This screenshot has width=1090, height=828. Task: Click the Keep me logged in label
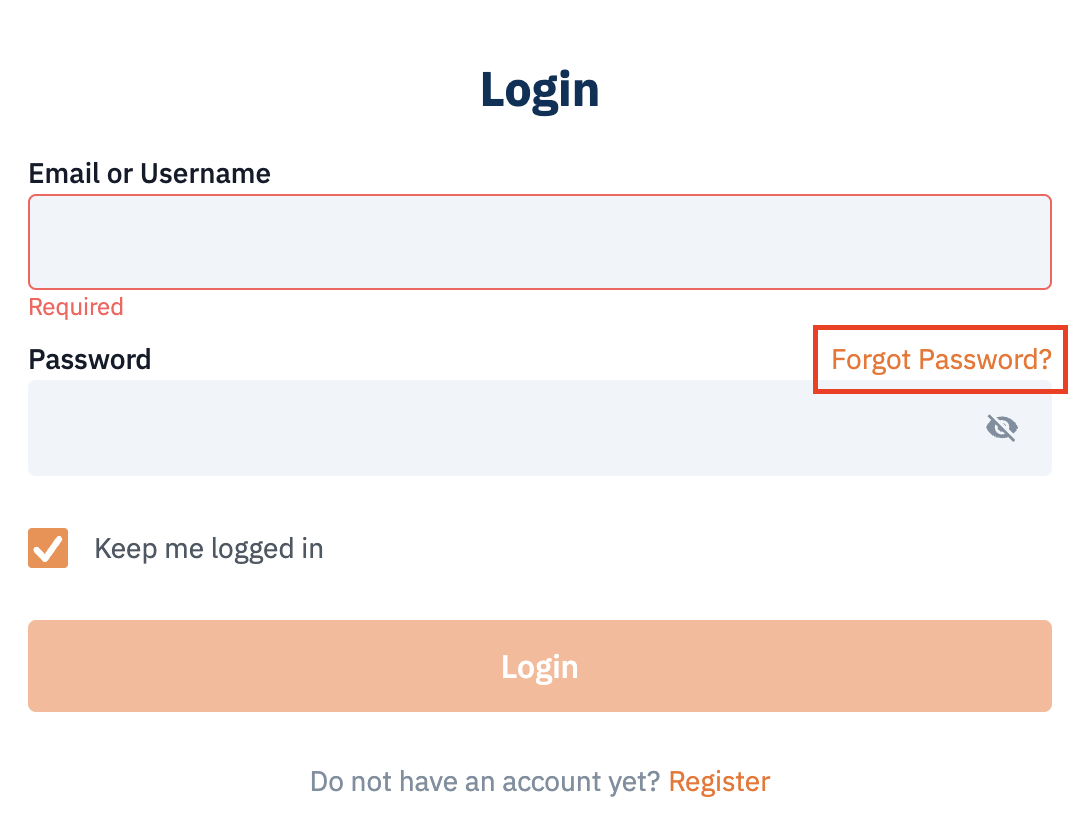[x=209, y=549]
